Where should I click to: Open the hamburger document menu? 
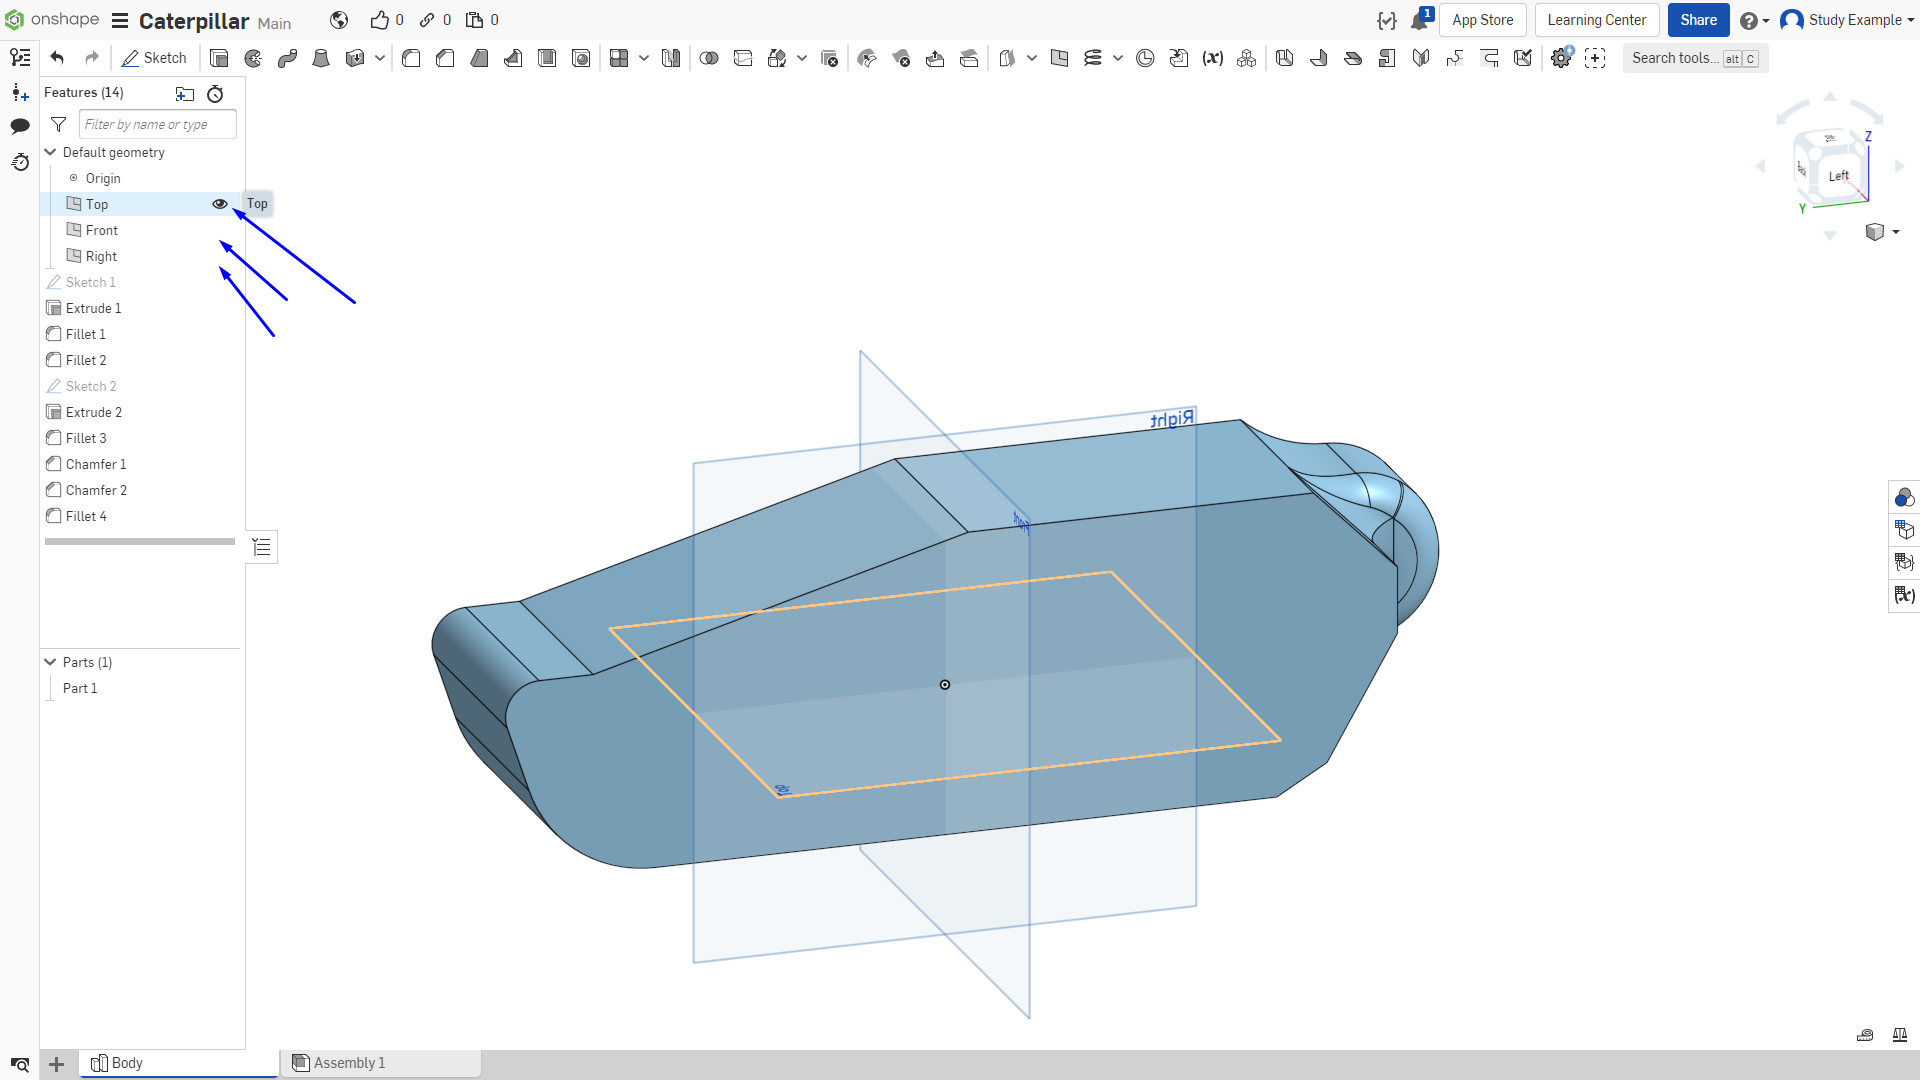[x=120, y=21]
